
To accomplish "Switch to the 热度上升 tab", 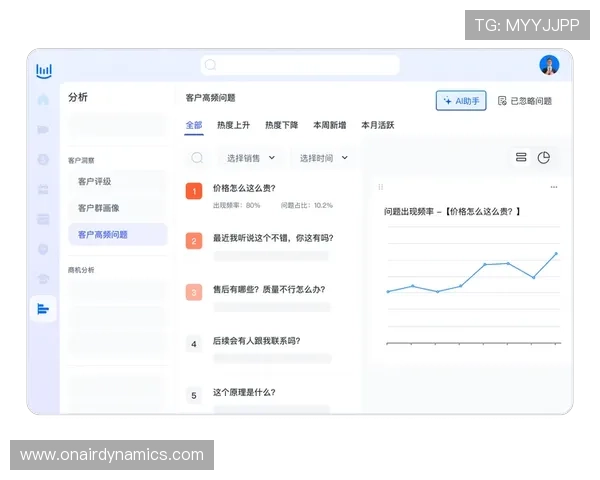I will coord(233,125).
